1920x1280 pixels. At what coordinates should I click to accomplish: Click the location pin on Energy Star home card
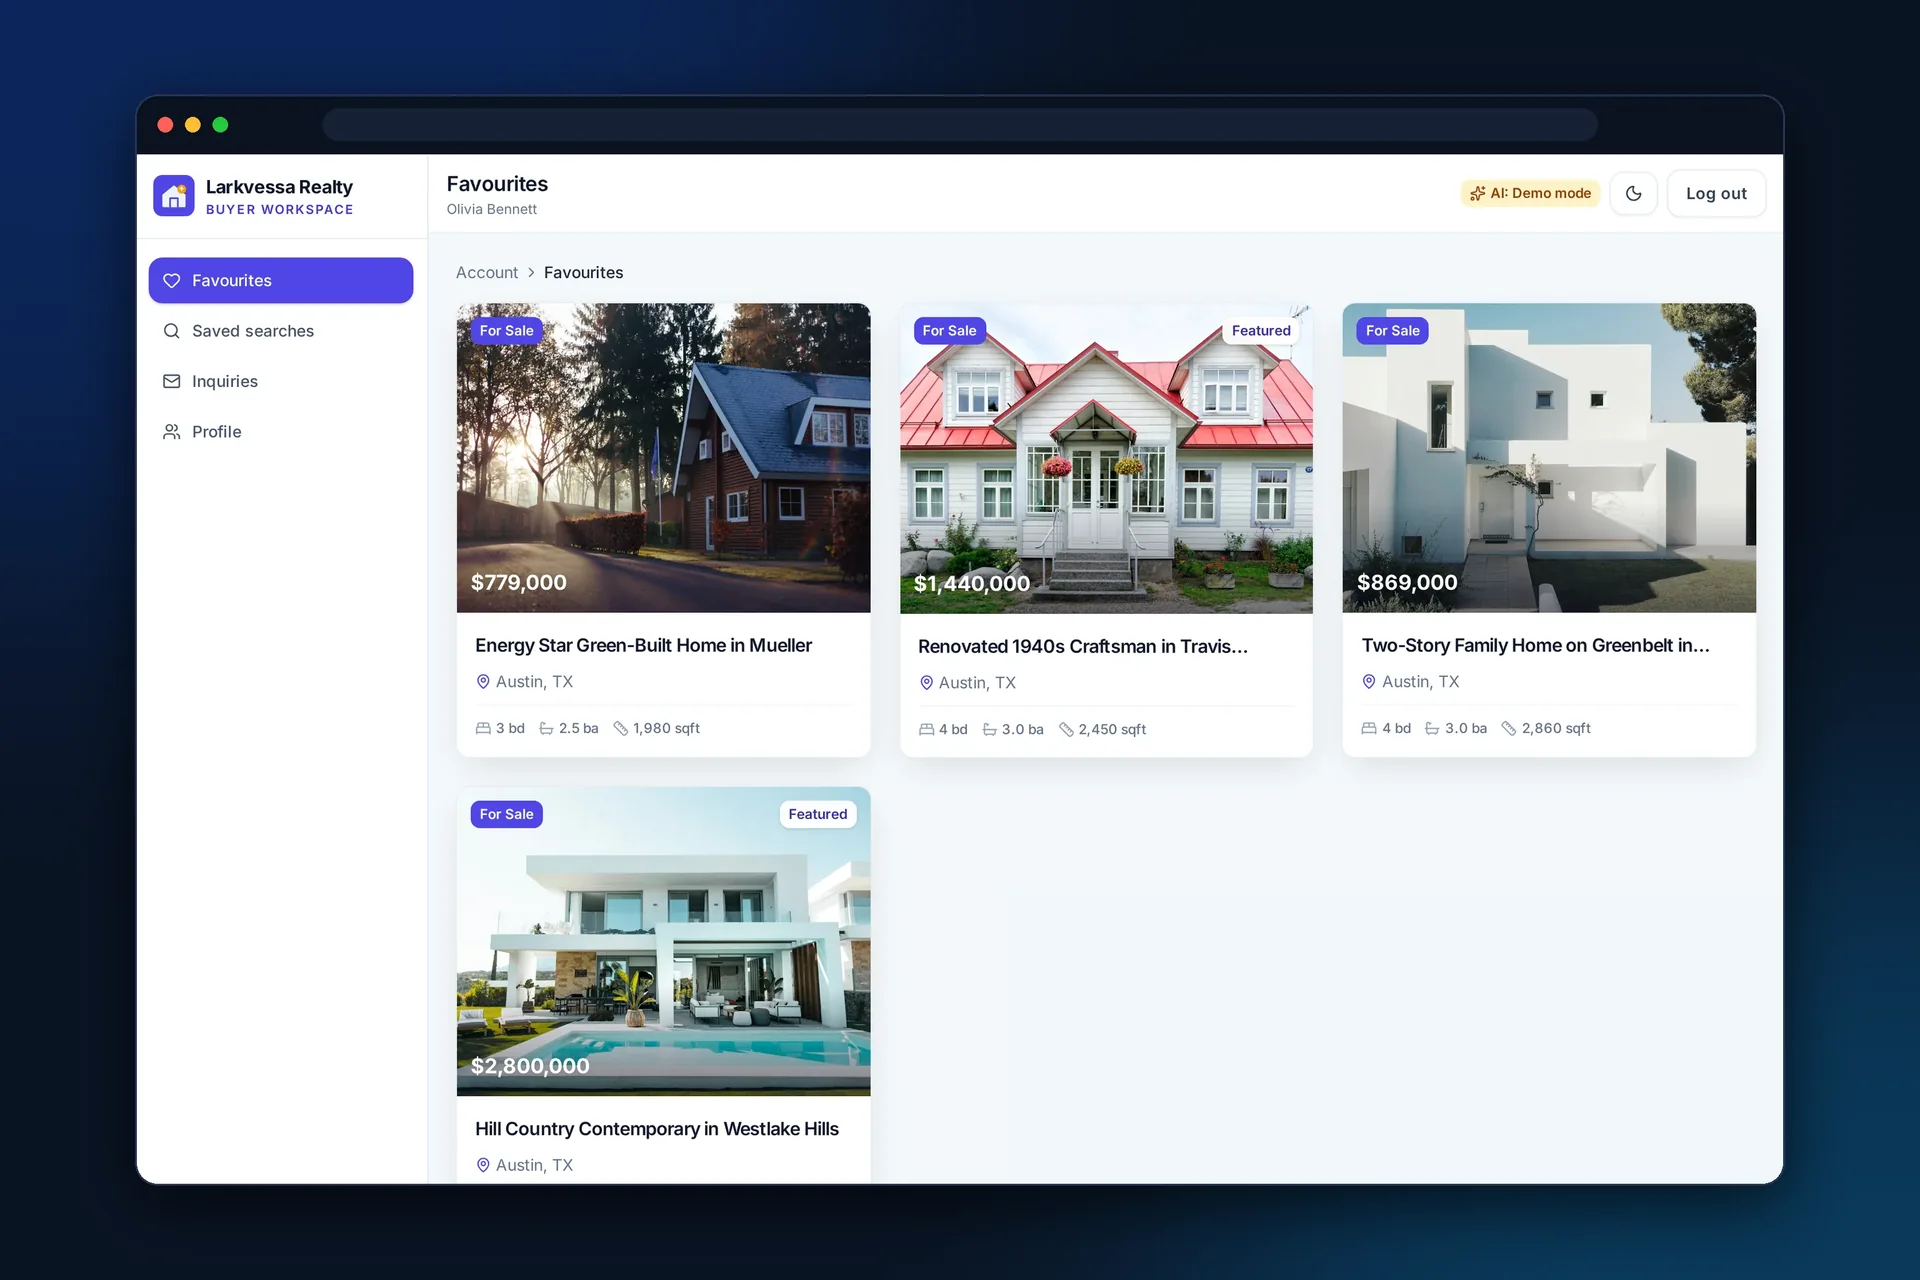[483, 682]
